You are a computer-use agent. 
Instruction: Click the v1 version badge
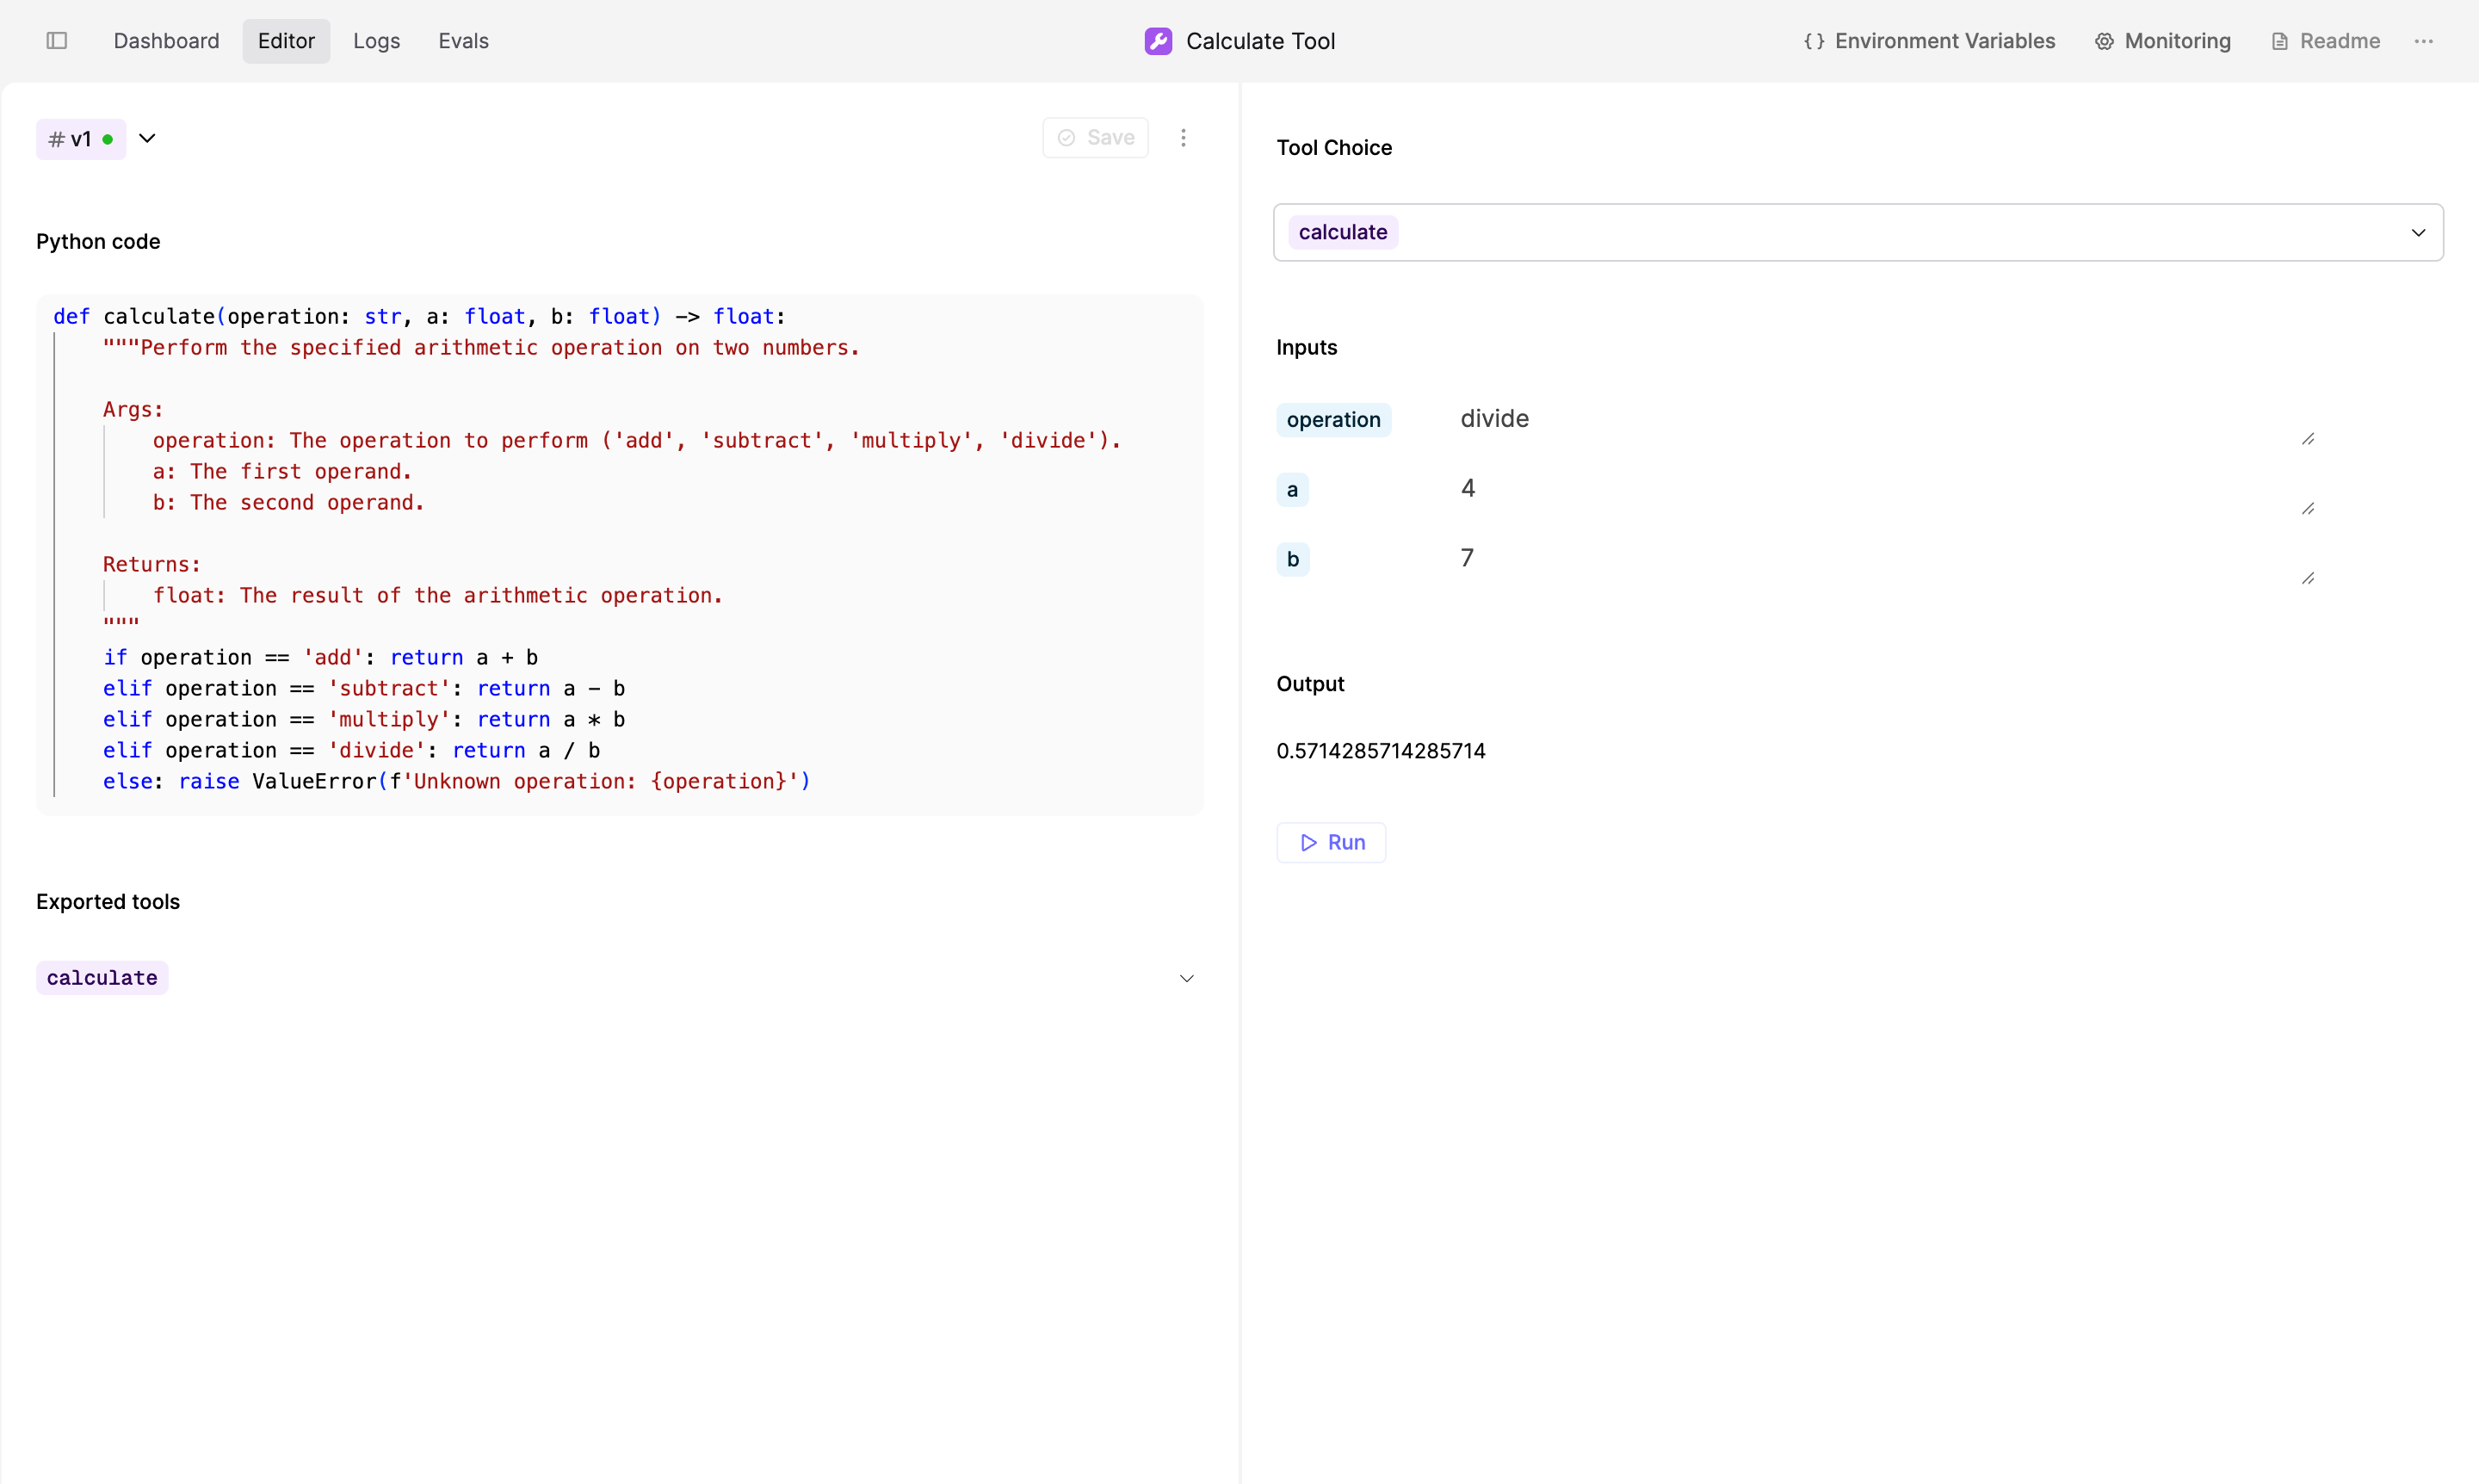click(81, 139)
